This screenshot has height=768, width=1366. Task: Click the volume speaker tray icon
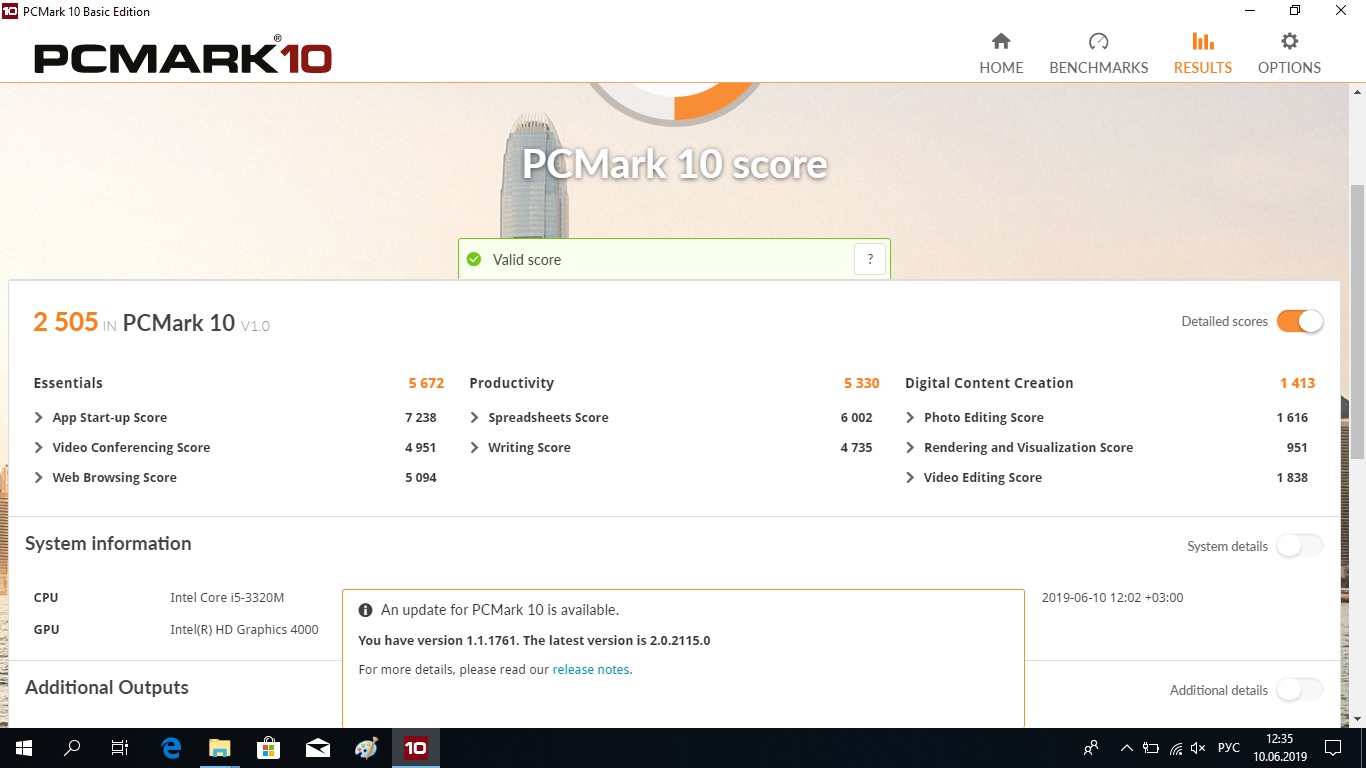click(1199, 748)
